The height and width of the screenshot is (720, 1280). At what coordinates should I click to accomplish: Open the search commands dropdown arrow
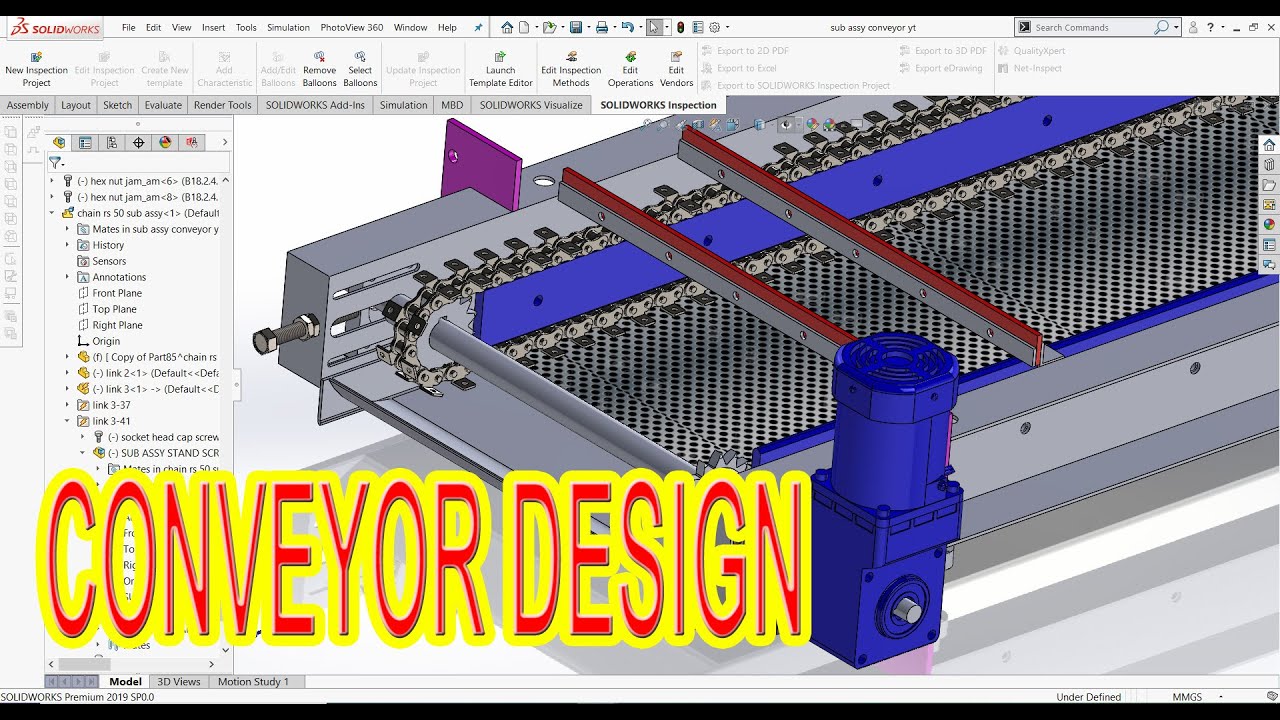tap(1176, 28)
